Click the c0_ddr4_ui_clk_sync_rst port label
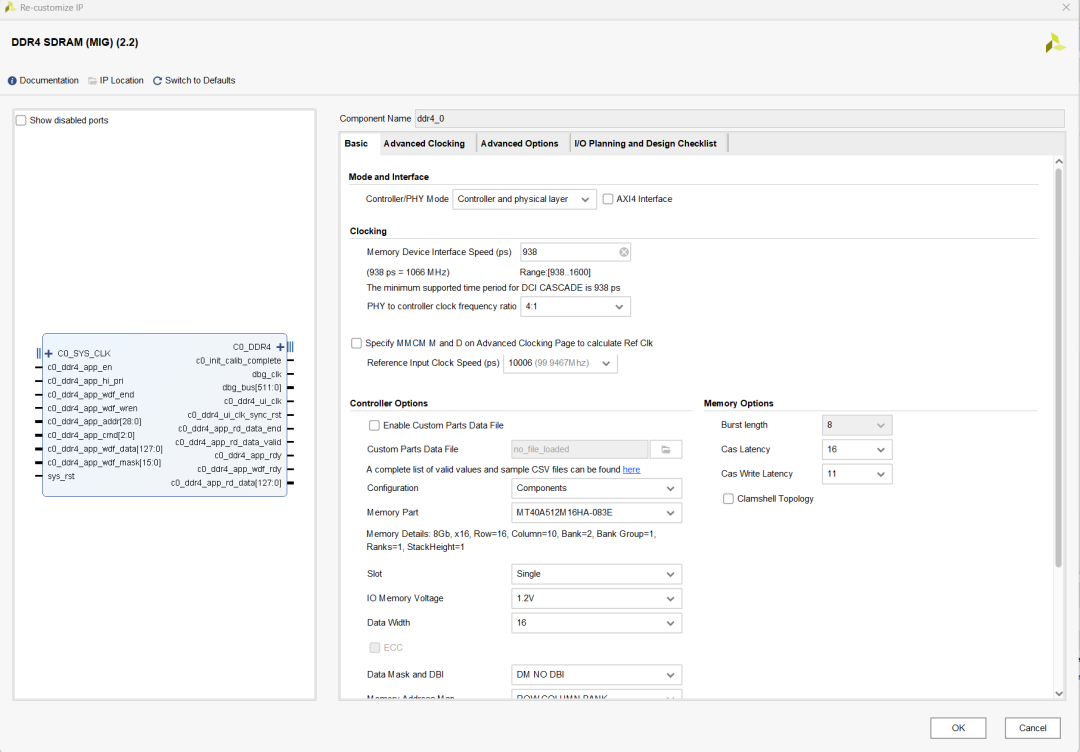 [234, 415]
